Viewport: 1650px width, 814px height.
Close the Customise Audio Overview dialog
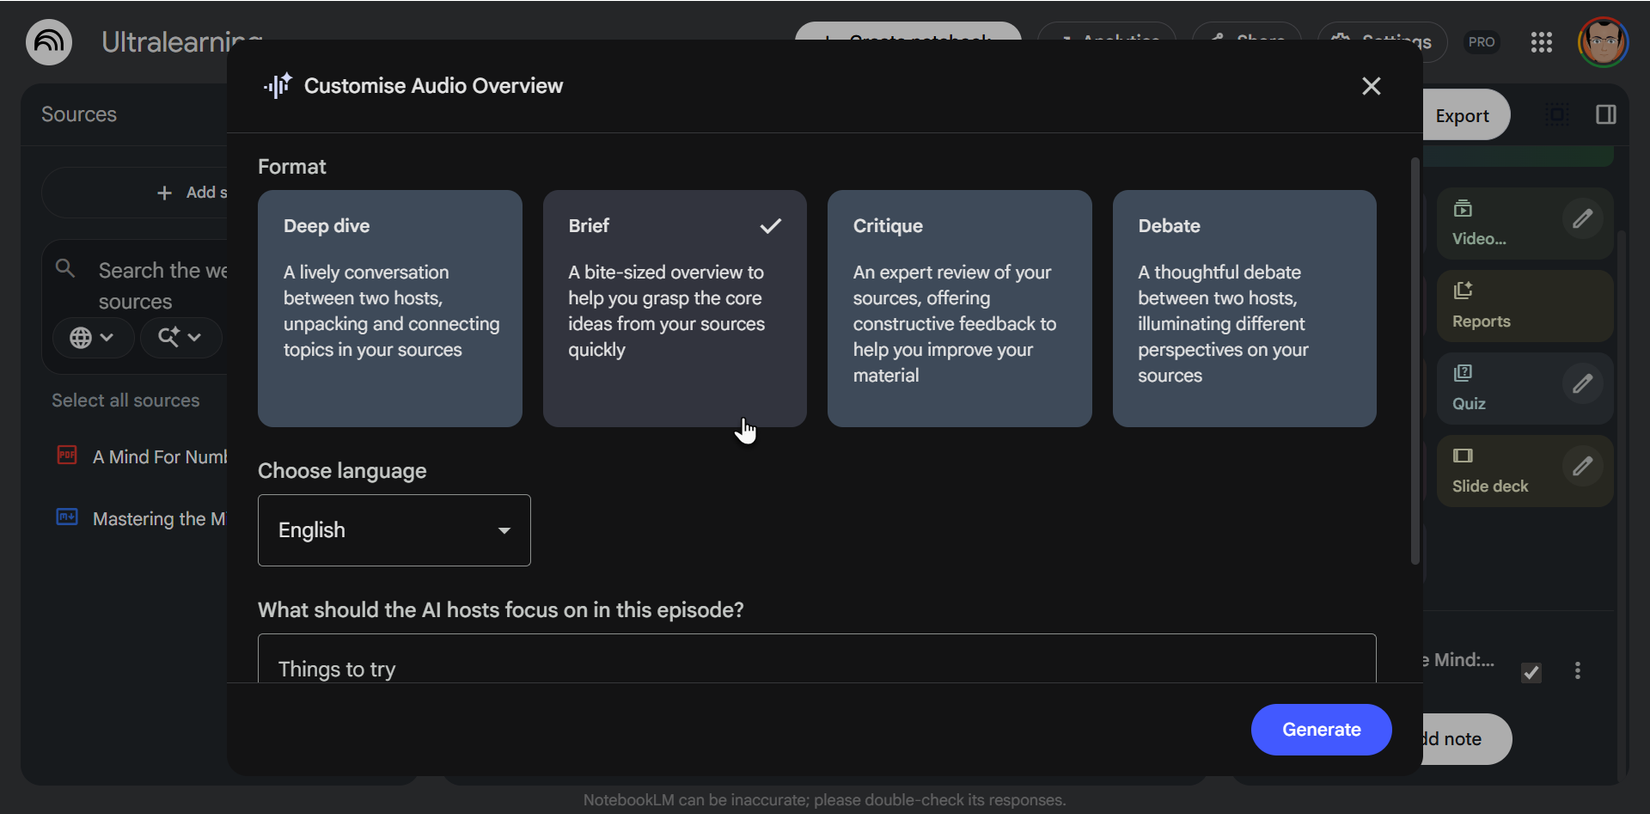pyautogui.click(x=1371, y=86)
